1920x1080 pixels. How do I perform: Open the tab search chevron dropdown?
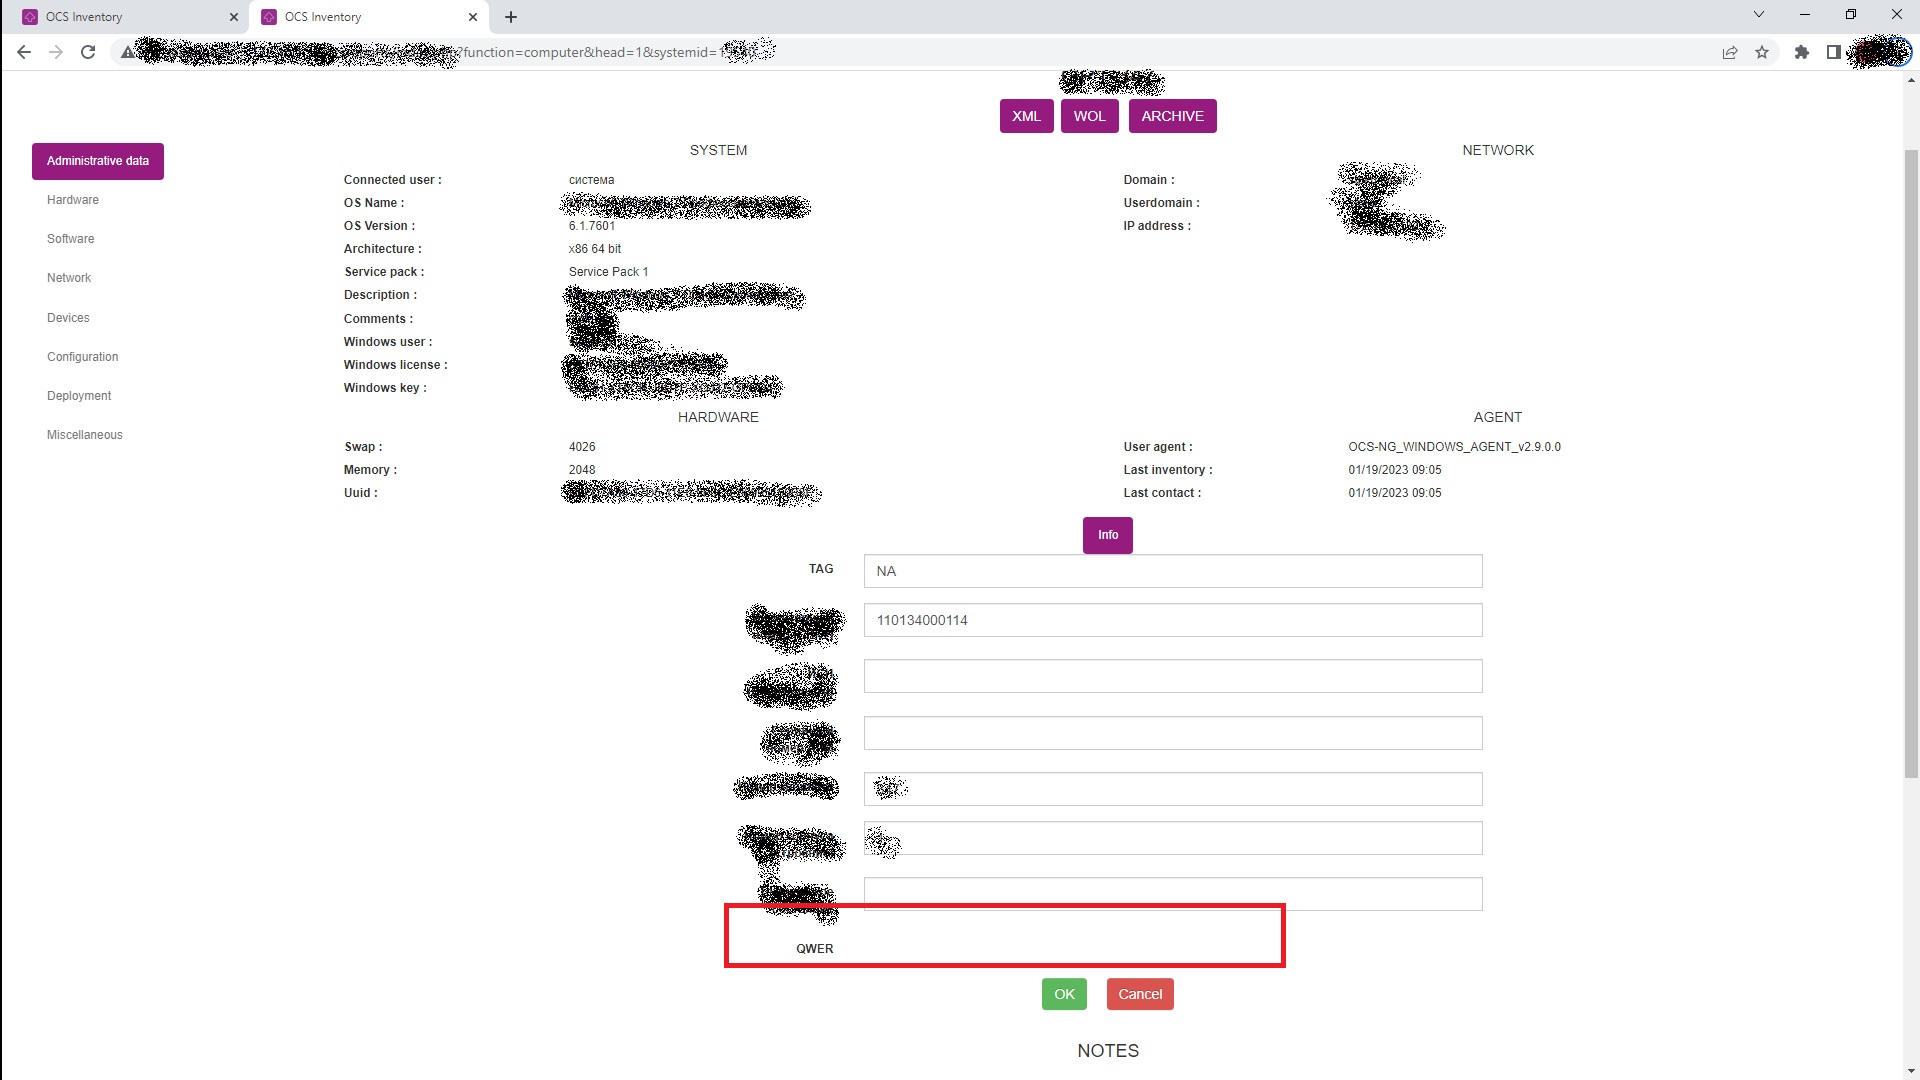[1758, 14]
